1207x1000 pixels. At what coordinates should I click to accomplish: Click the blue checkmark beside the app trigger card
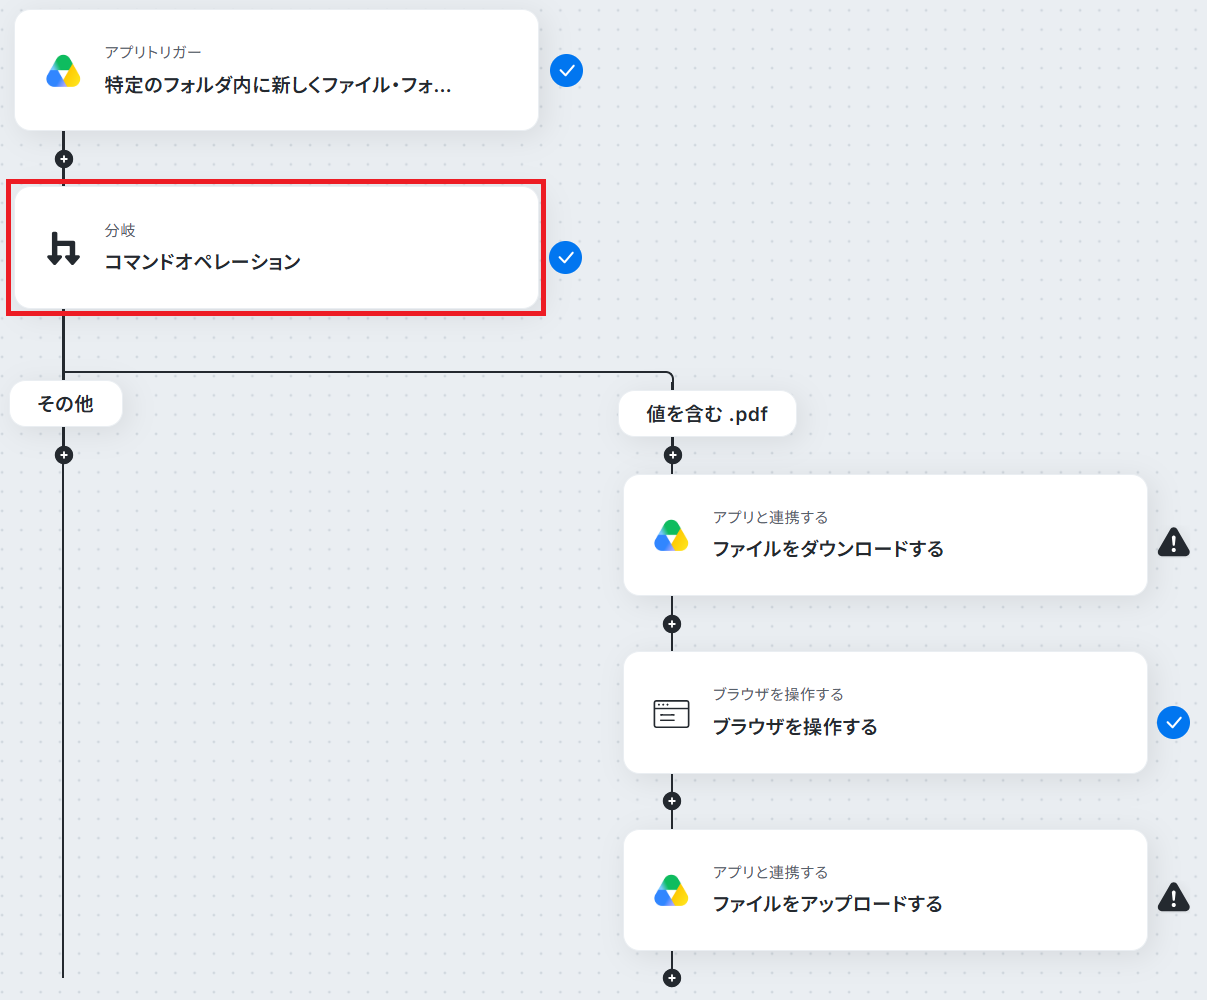click(566, 71)
